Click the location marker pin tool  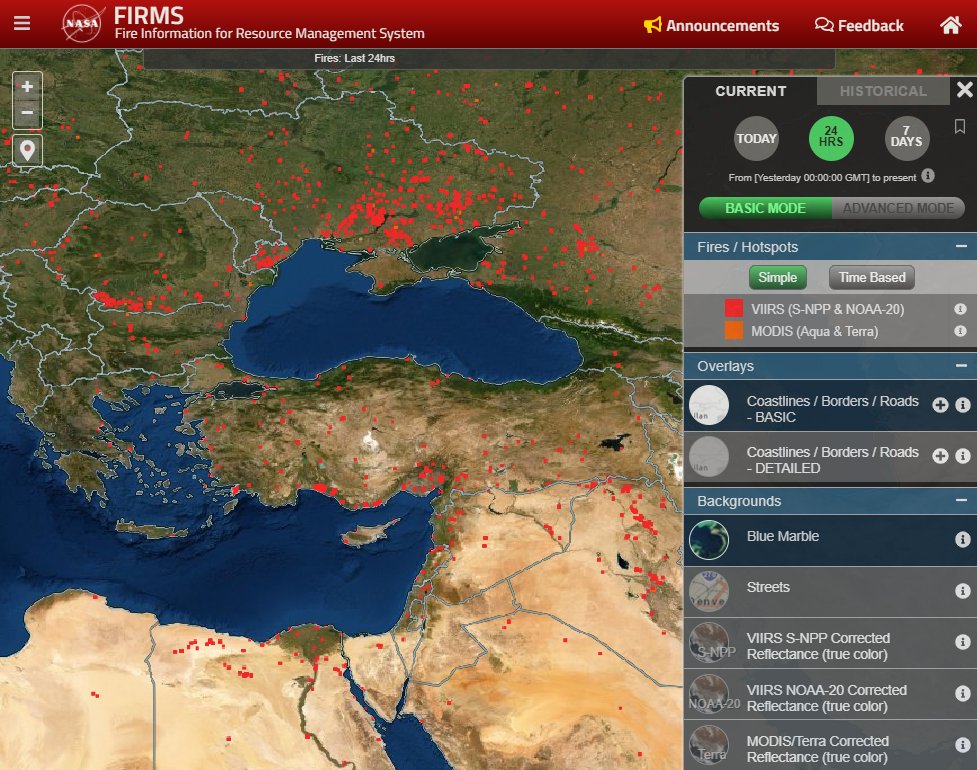click(27, 150)
